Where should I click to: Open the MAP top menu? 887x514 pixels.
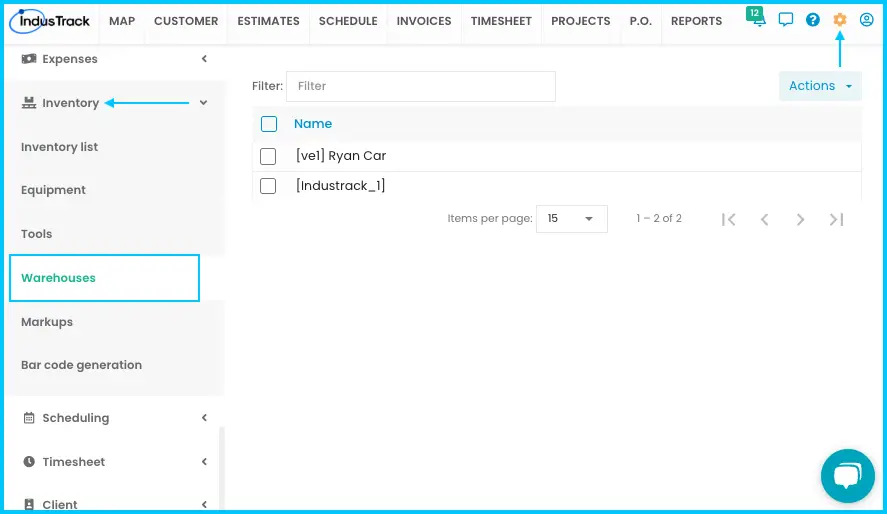click(x=122, y=21)
